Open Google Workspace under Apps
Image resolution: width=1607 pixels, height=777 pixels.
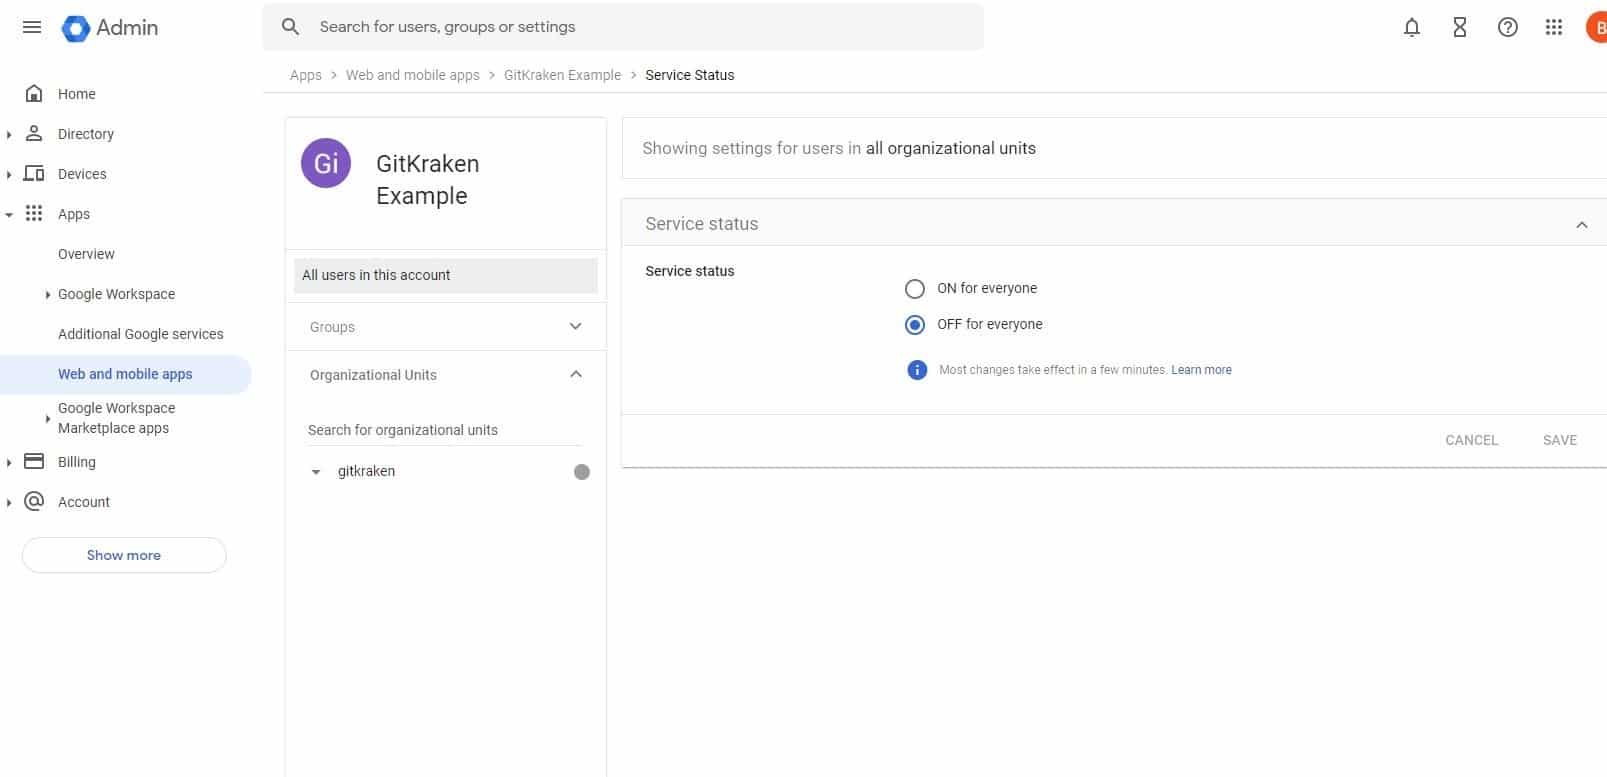tap(116, 294)
